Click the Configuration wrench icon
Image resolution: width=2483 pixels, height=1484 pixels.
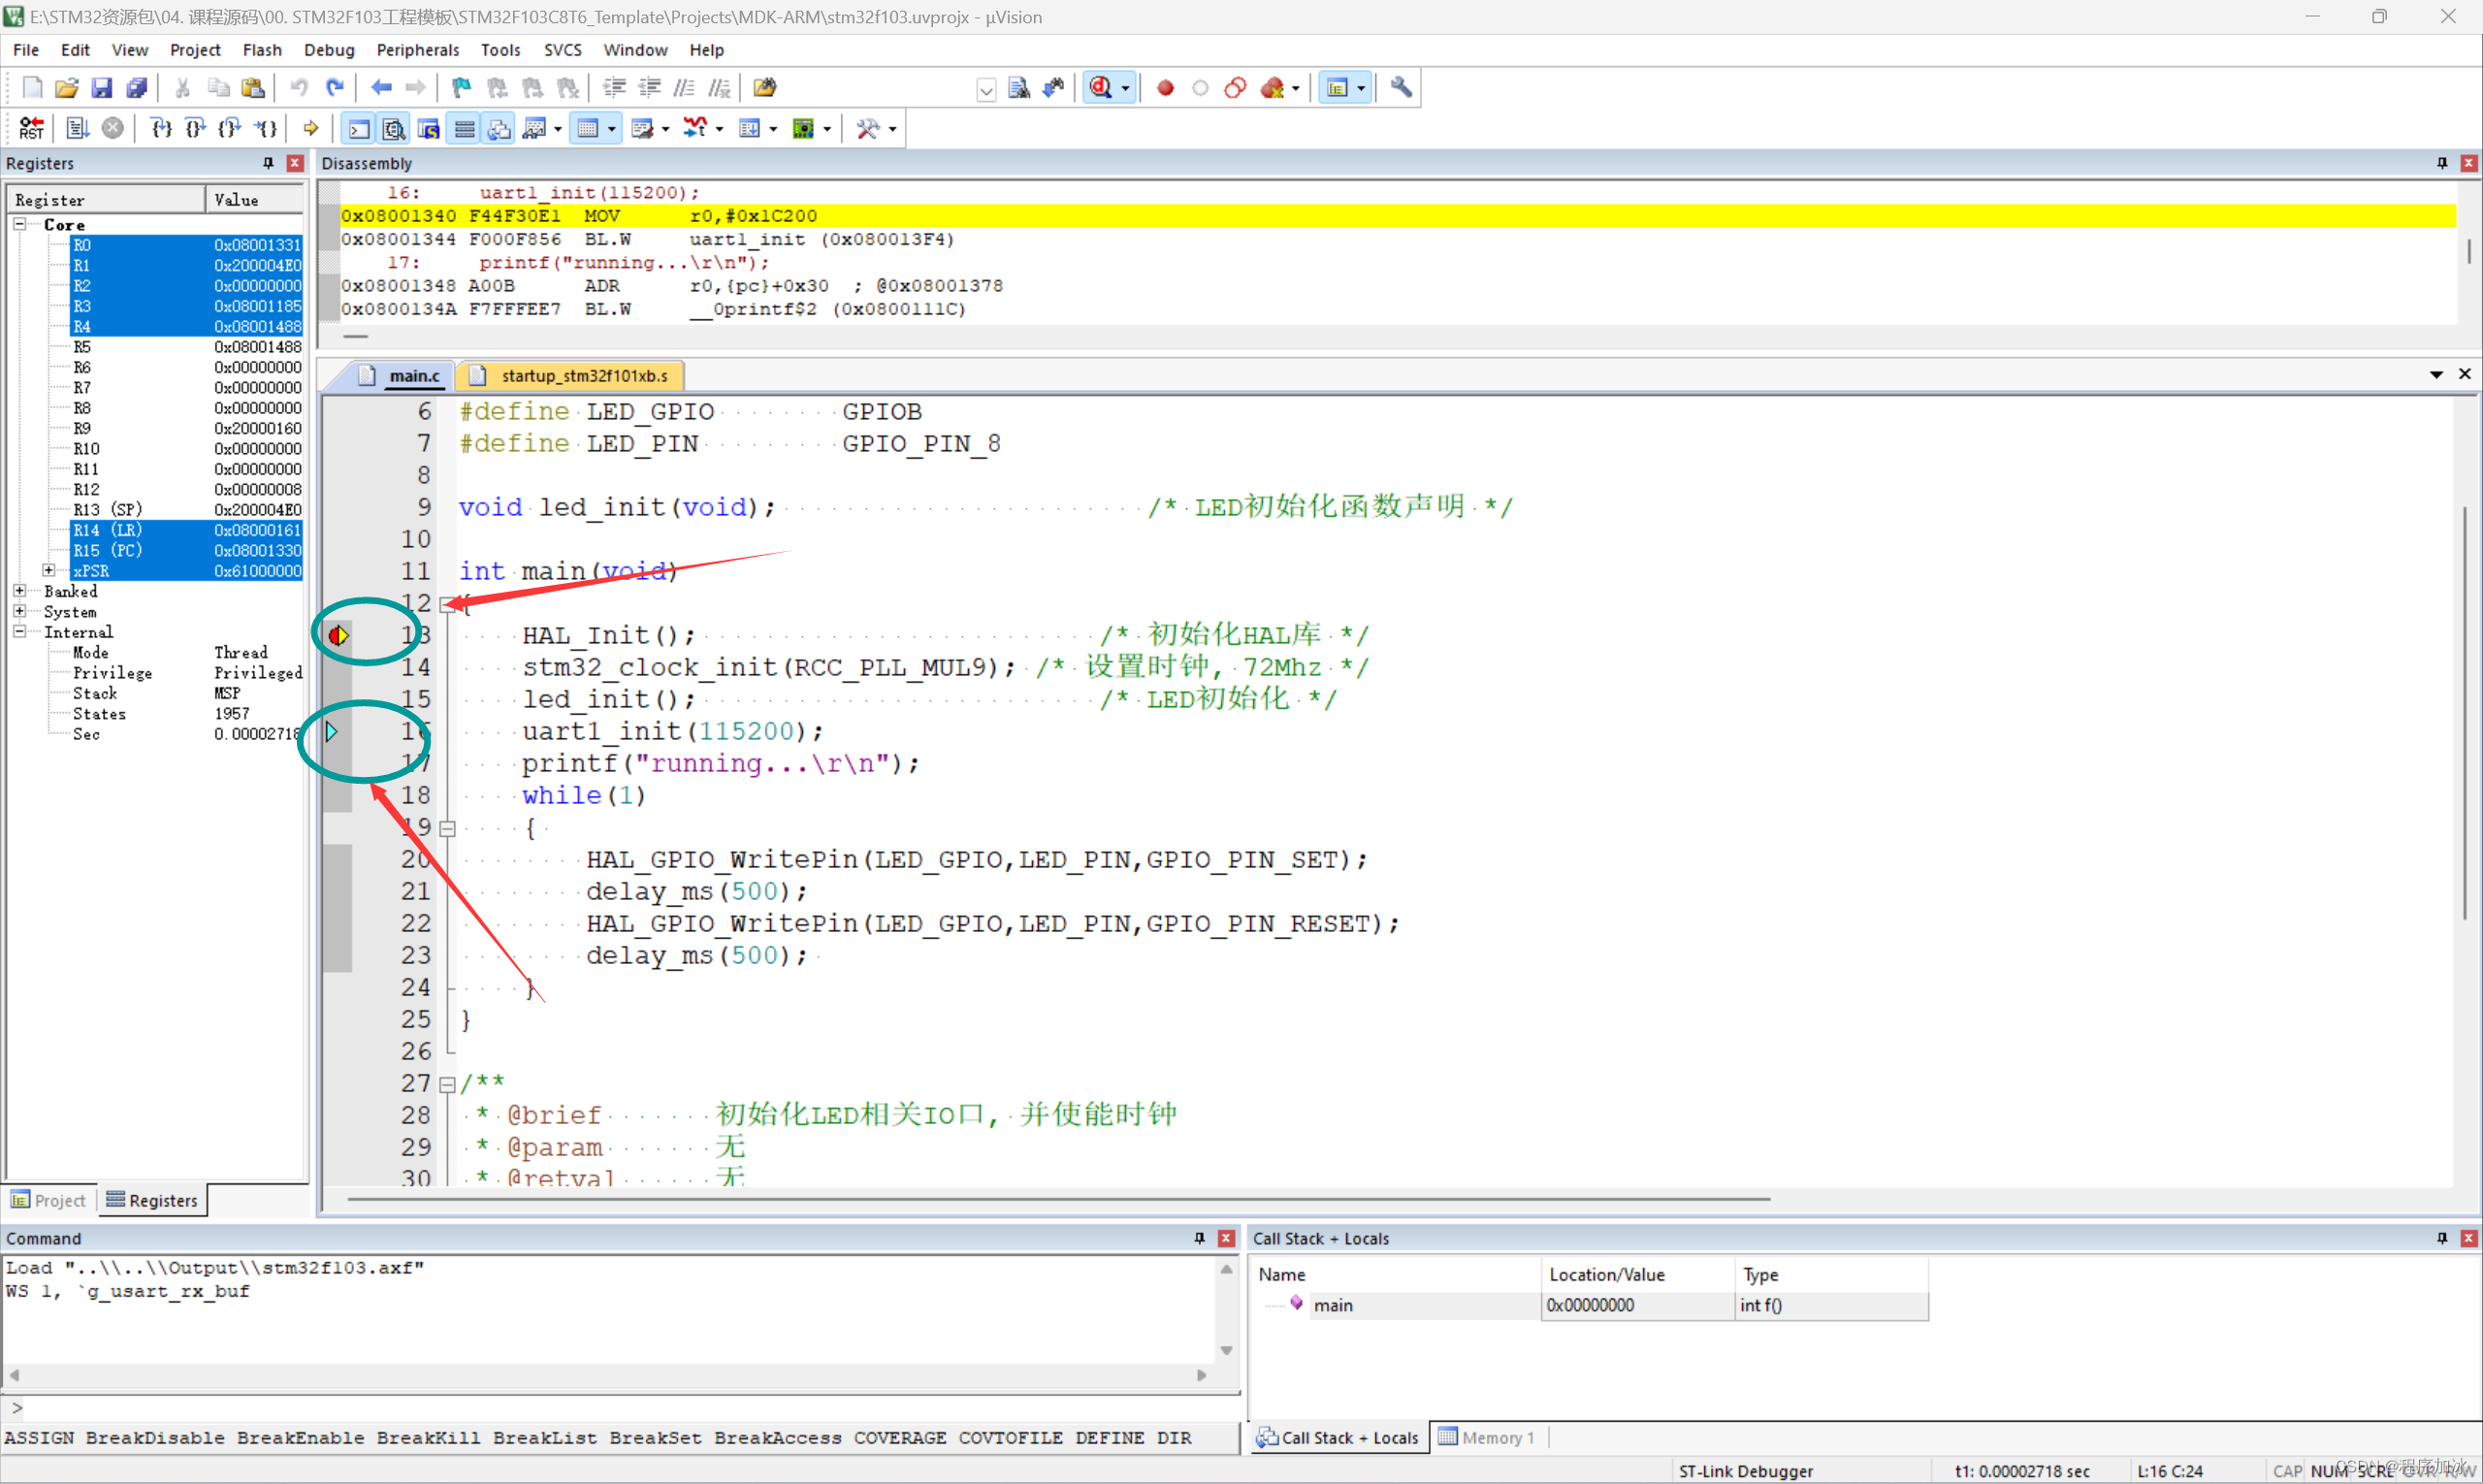click(x=1401, y=88)
